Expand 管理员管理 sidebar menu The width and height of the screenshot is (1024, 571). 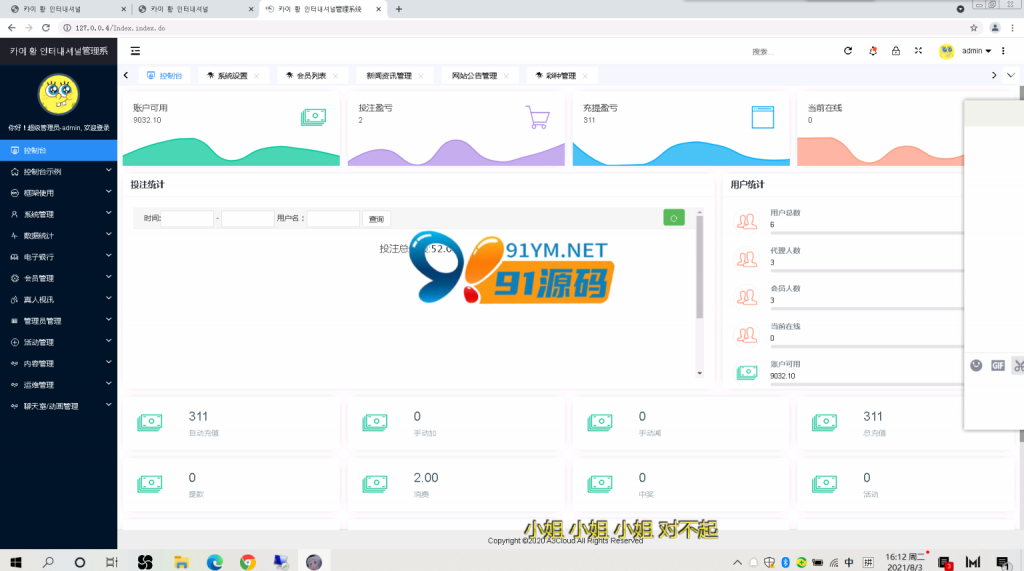[x=59, y=321]
